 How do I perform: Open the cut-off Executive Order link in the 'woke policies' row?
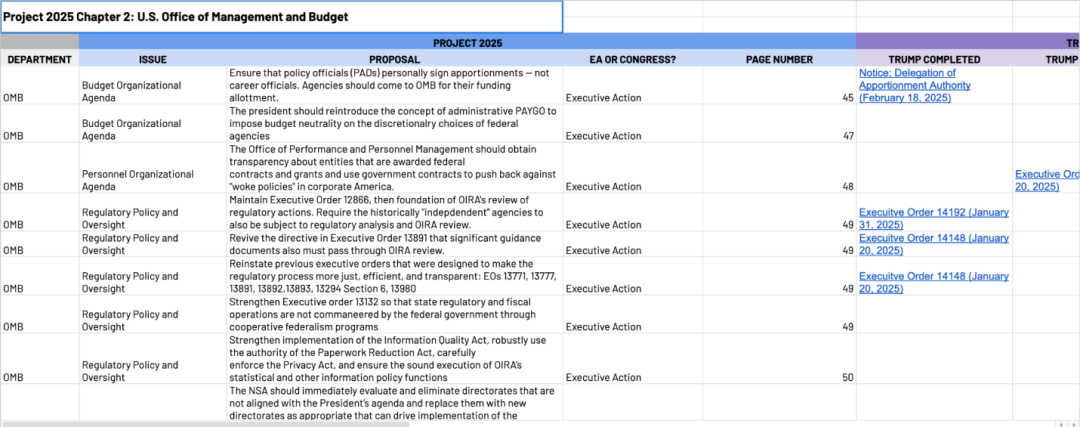(1047, 180)
